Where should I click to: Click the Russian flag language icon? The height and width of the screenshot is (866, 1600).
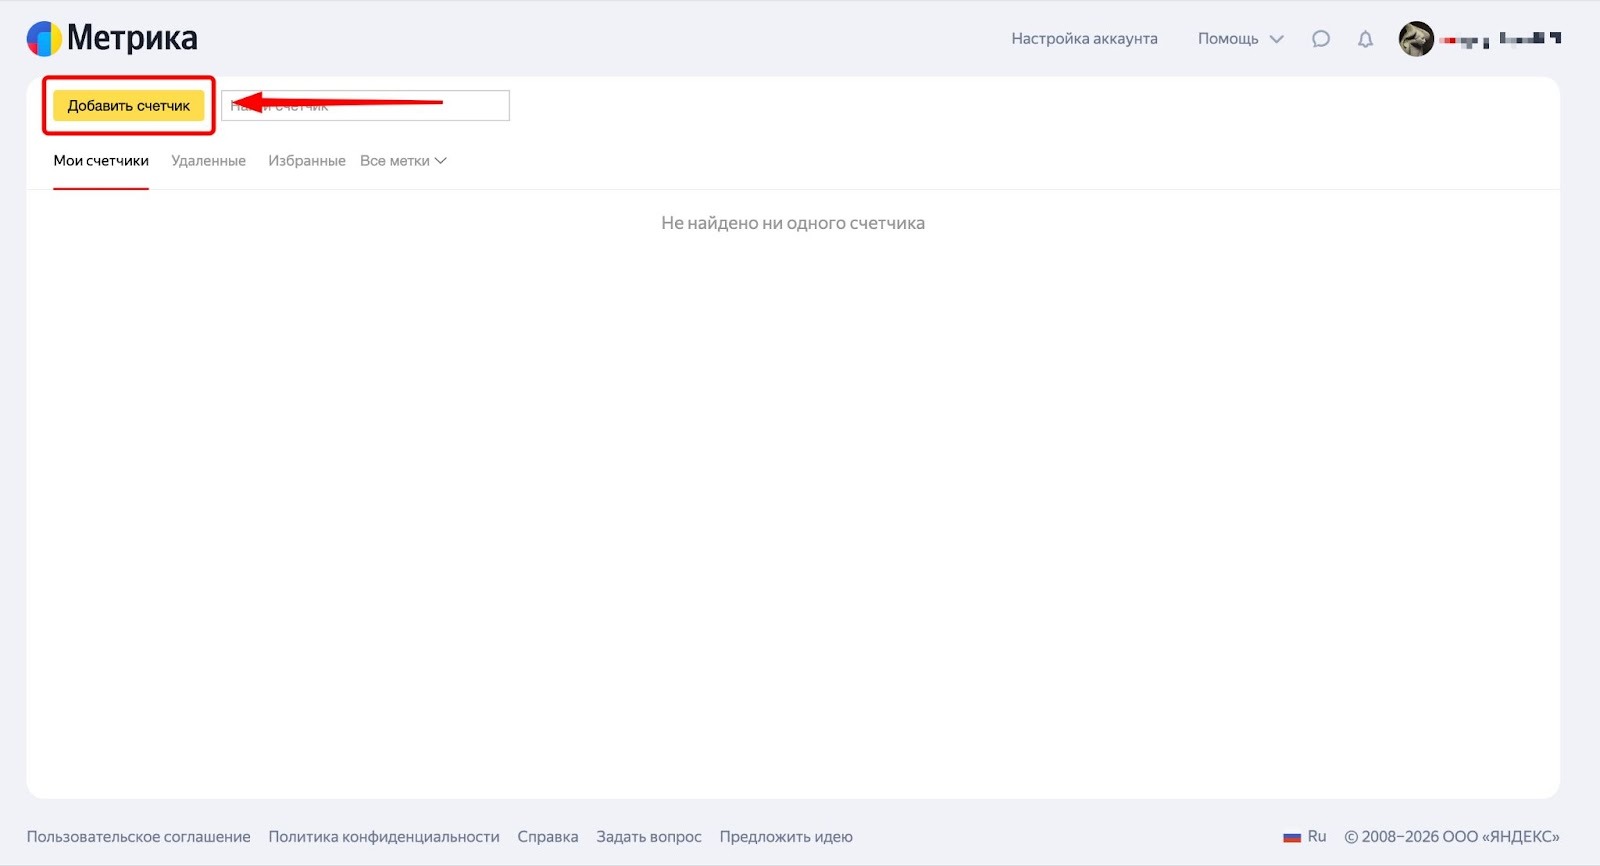point(1292,837)
